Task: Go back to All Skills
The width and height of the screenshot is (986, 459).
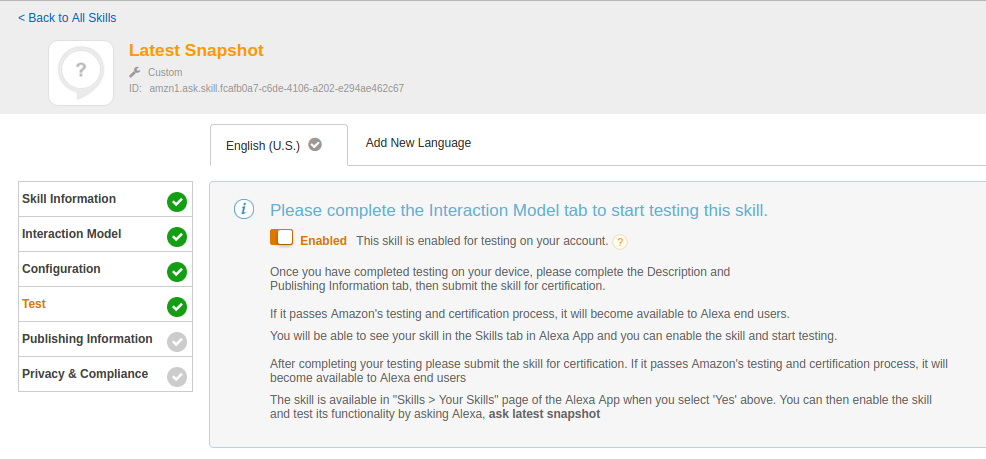Action: pyautogui.click(x=67, y=18)
